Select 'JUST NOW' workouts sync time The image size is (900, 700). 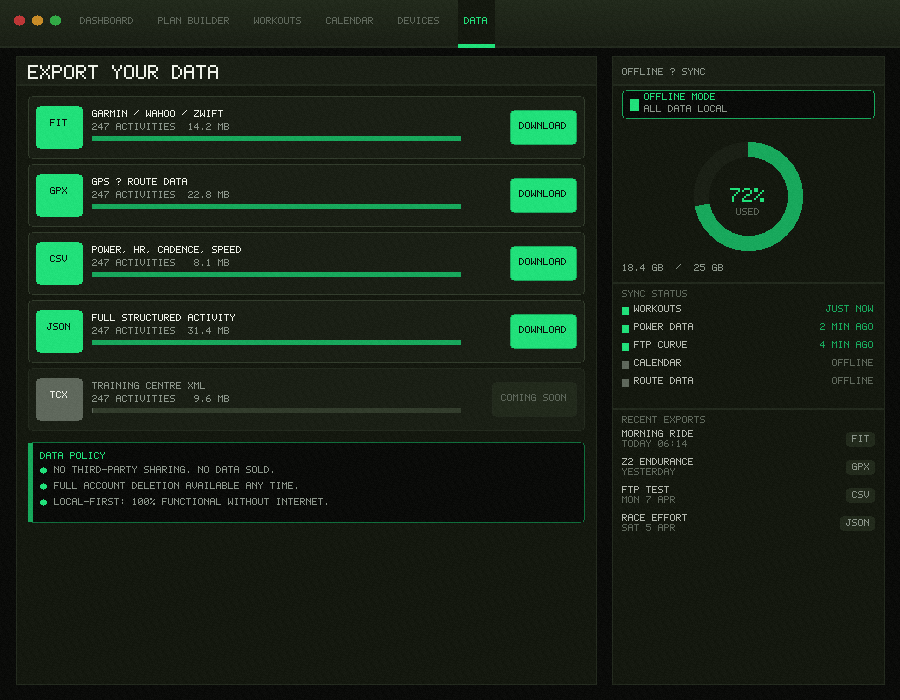click(x=849, y=309)
